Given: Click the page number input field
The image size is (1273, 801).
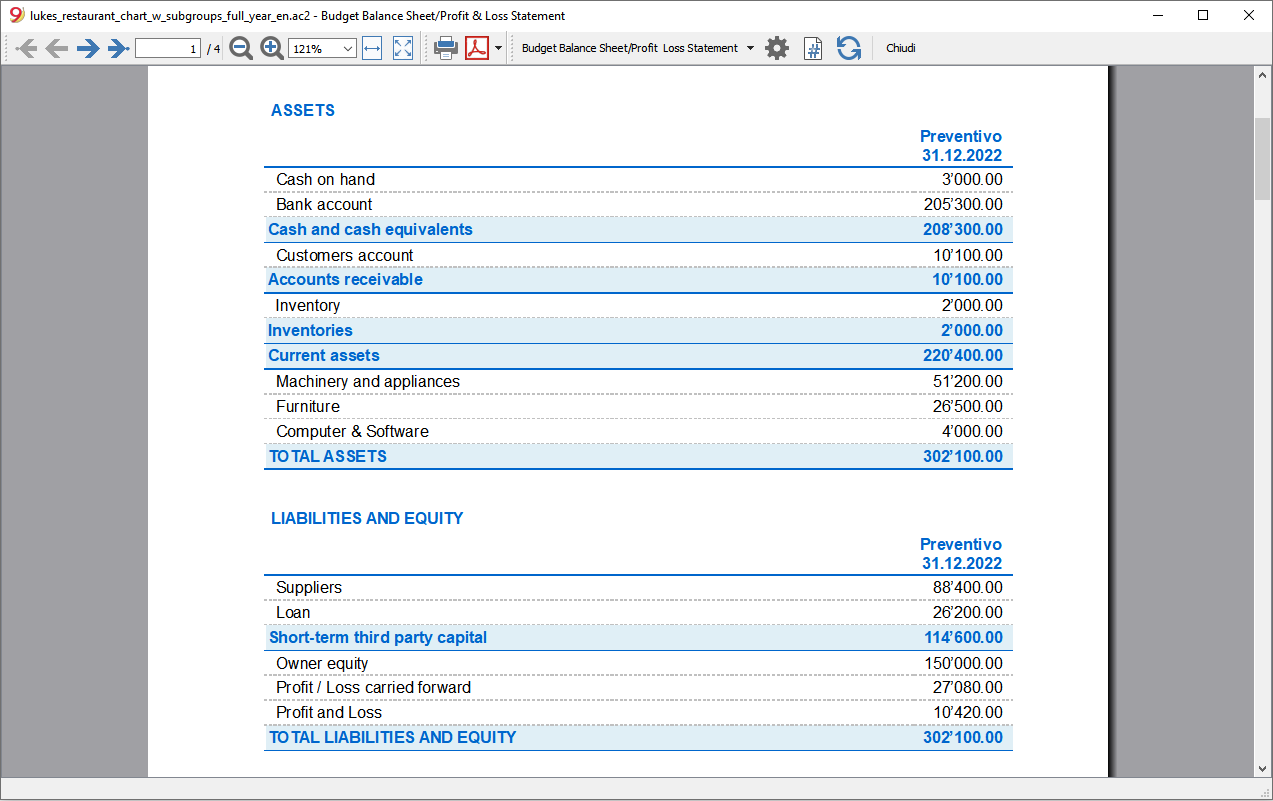Looking at the screenshot, I should click(168, 48).
